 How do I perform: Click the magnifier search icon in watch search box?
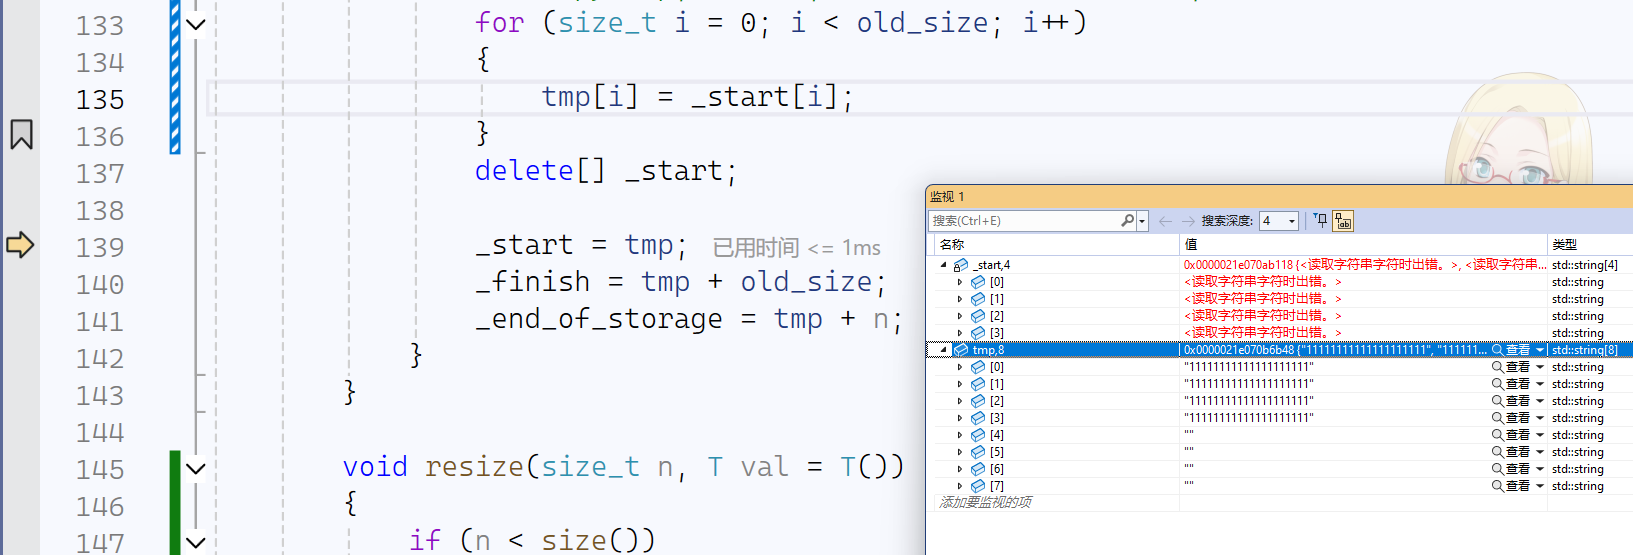tap(1128, 221)
